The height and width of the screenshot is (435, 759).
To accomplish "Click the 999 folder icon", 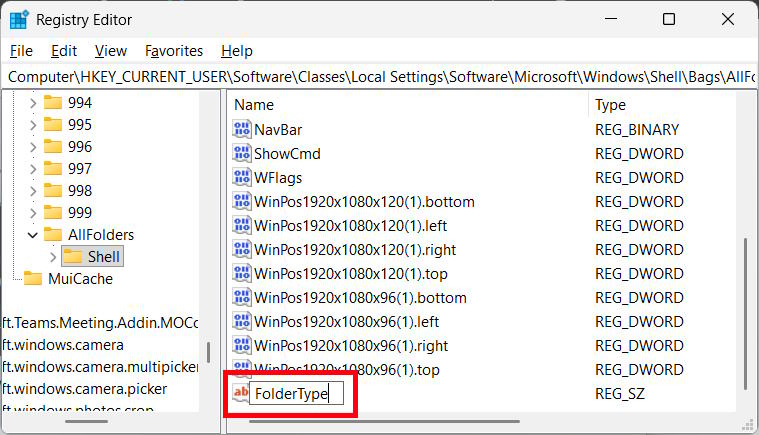I will click(53, 212).
